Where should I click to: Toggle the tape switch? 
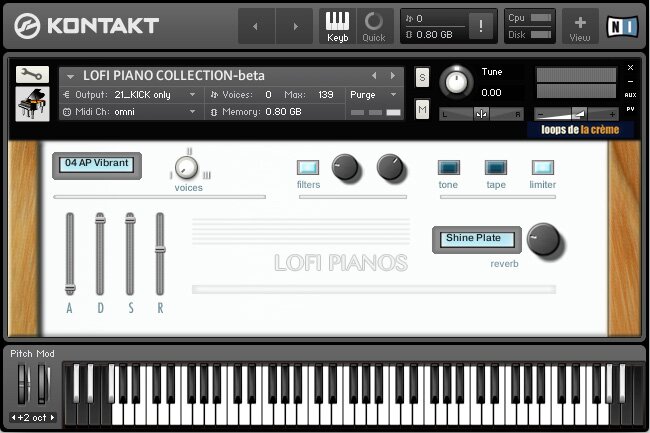pos(496,167)
